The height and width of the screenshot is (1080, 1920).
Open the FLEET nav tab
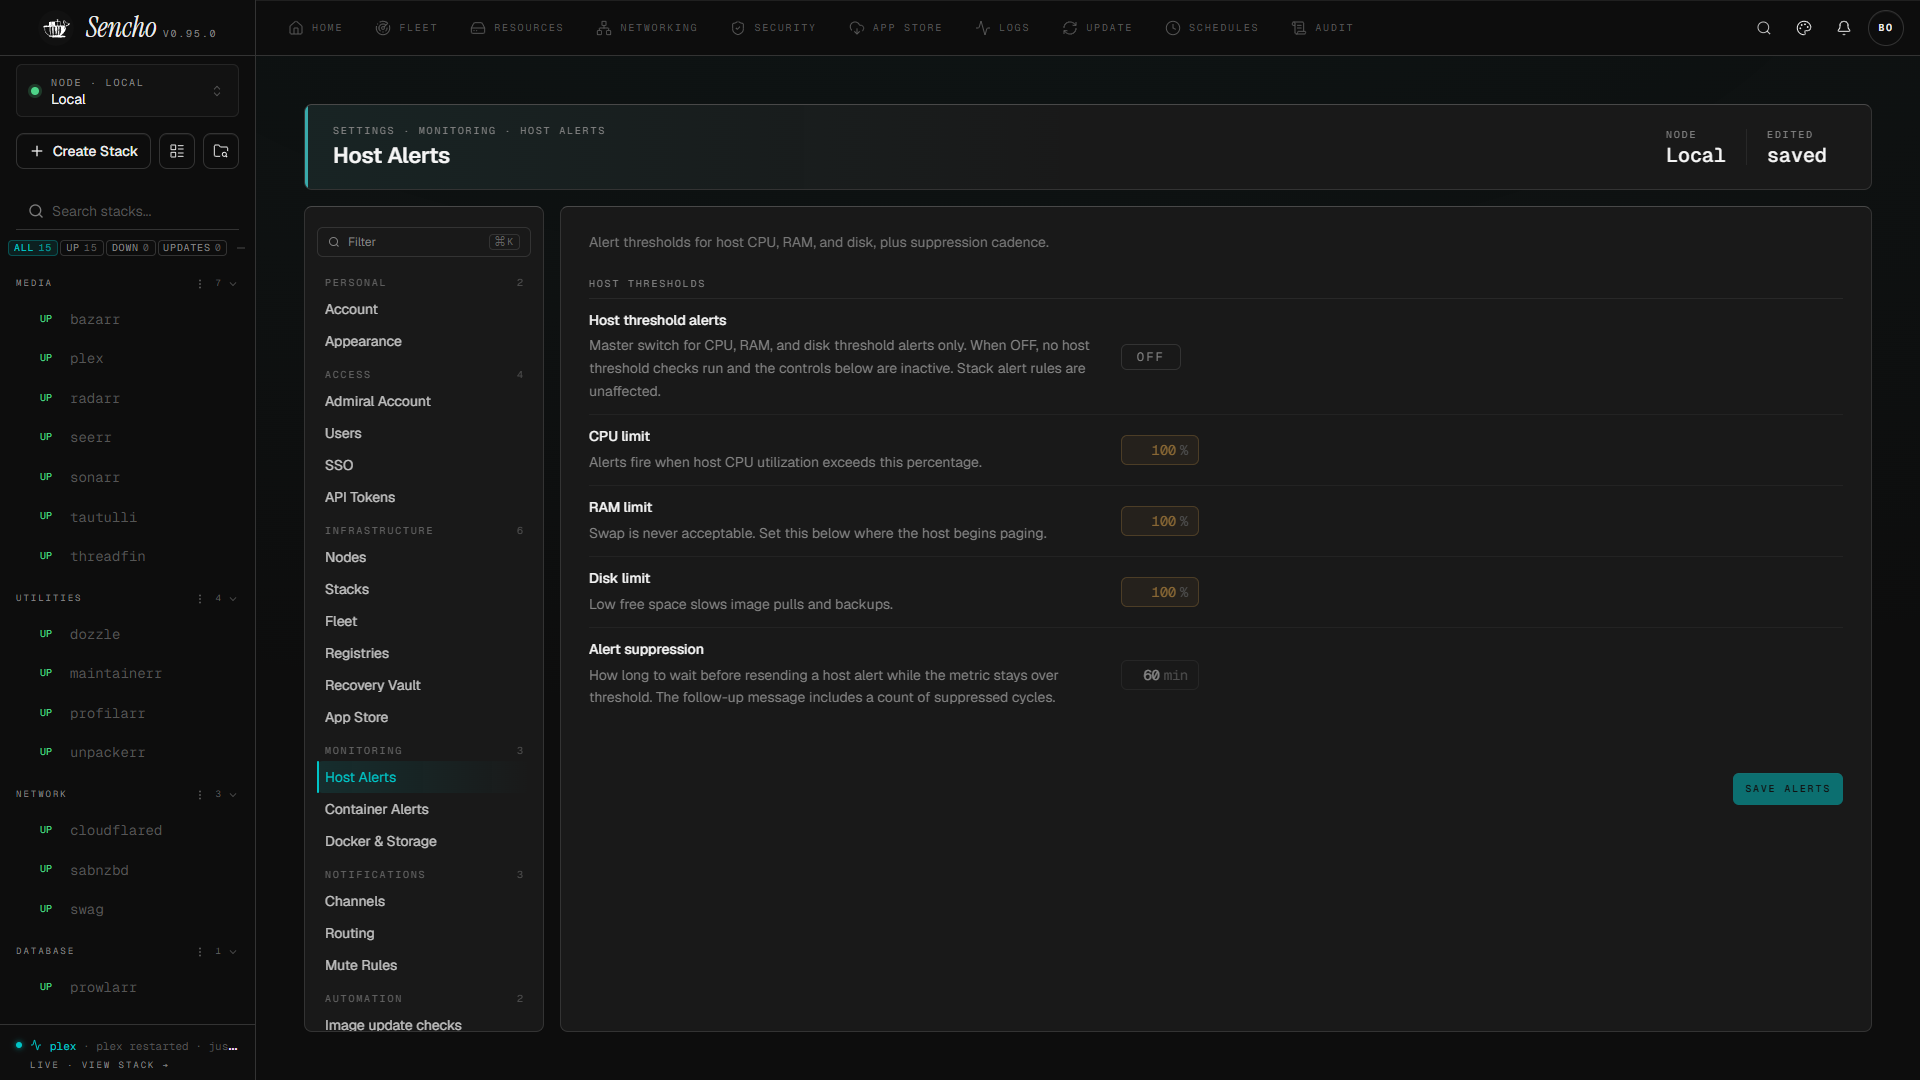coord(406,28)
